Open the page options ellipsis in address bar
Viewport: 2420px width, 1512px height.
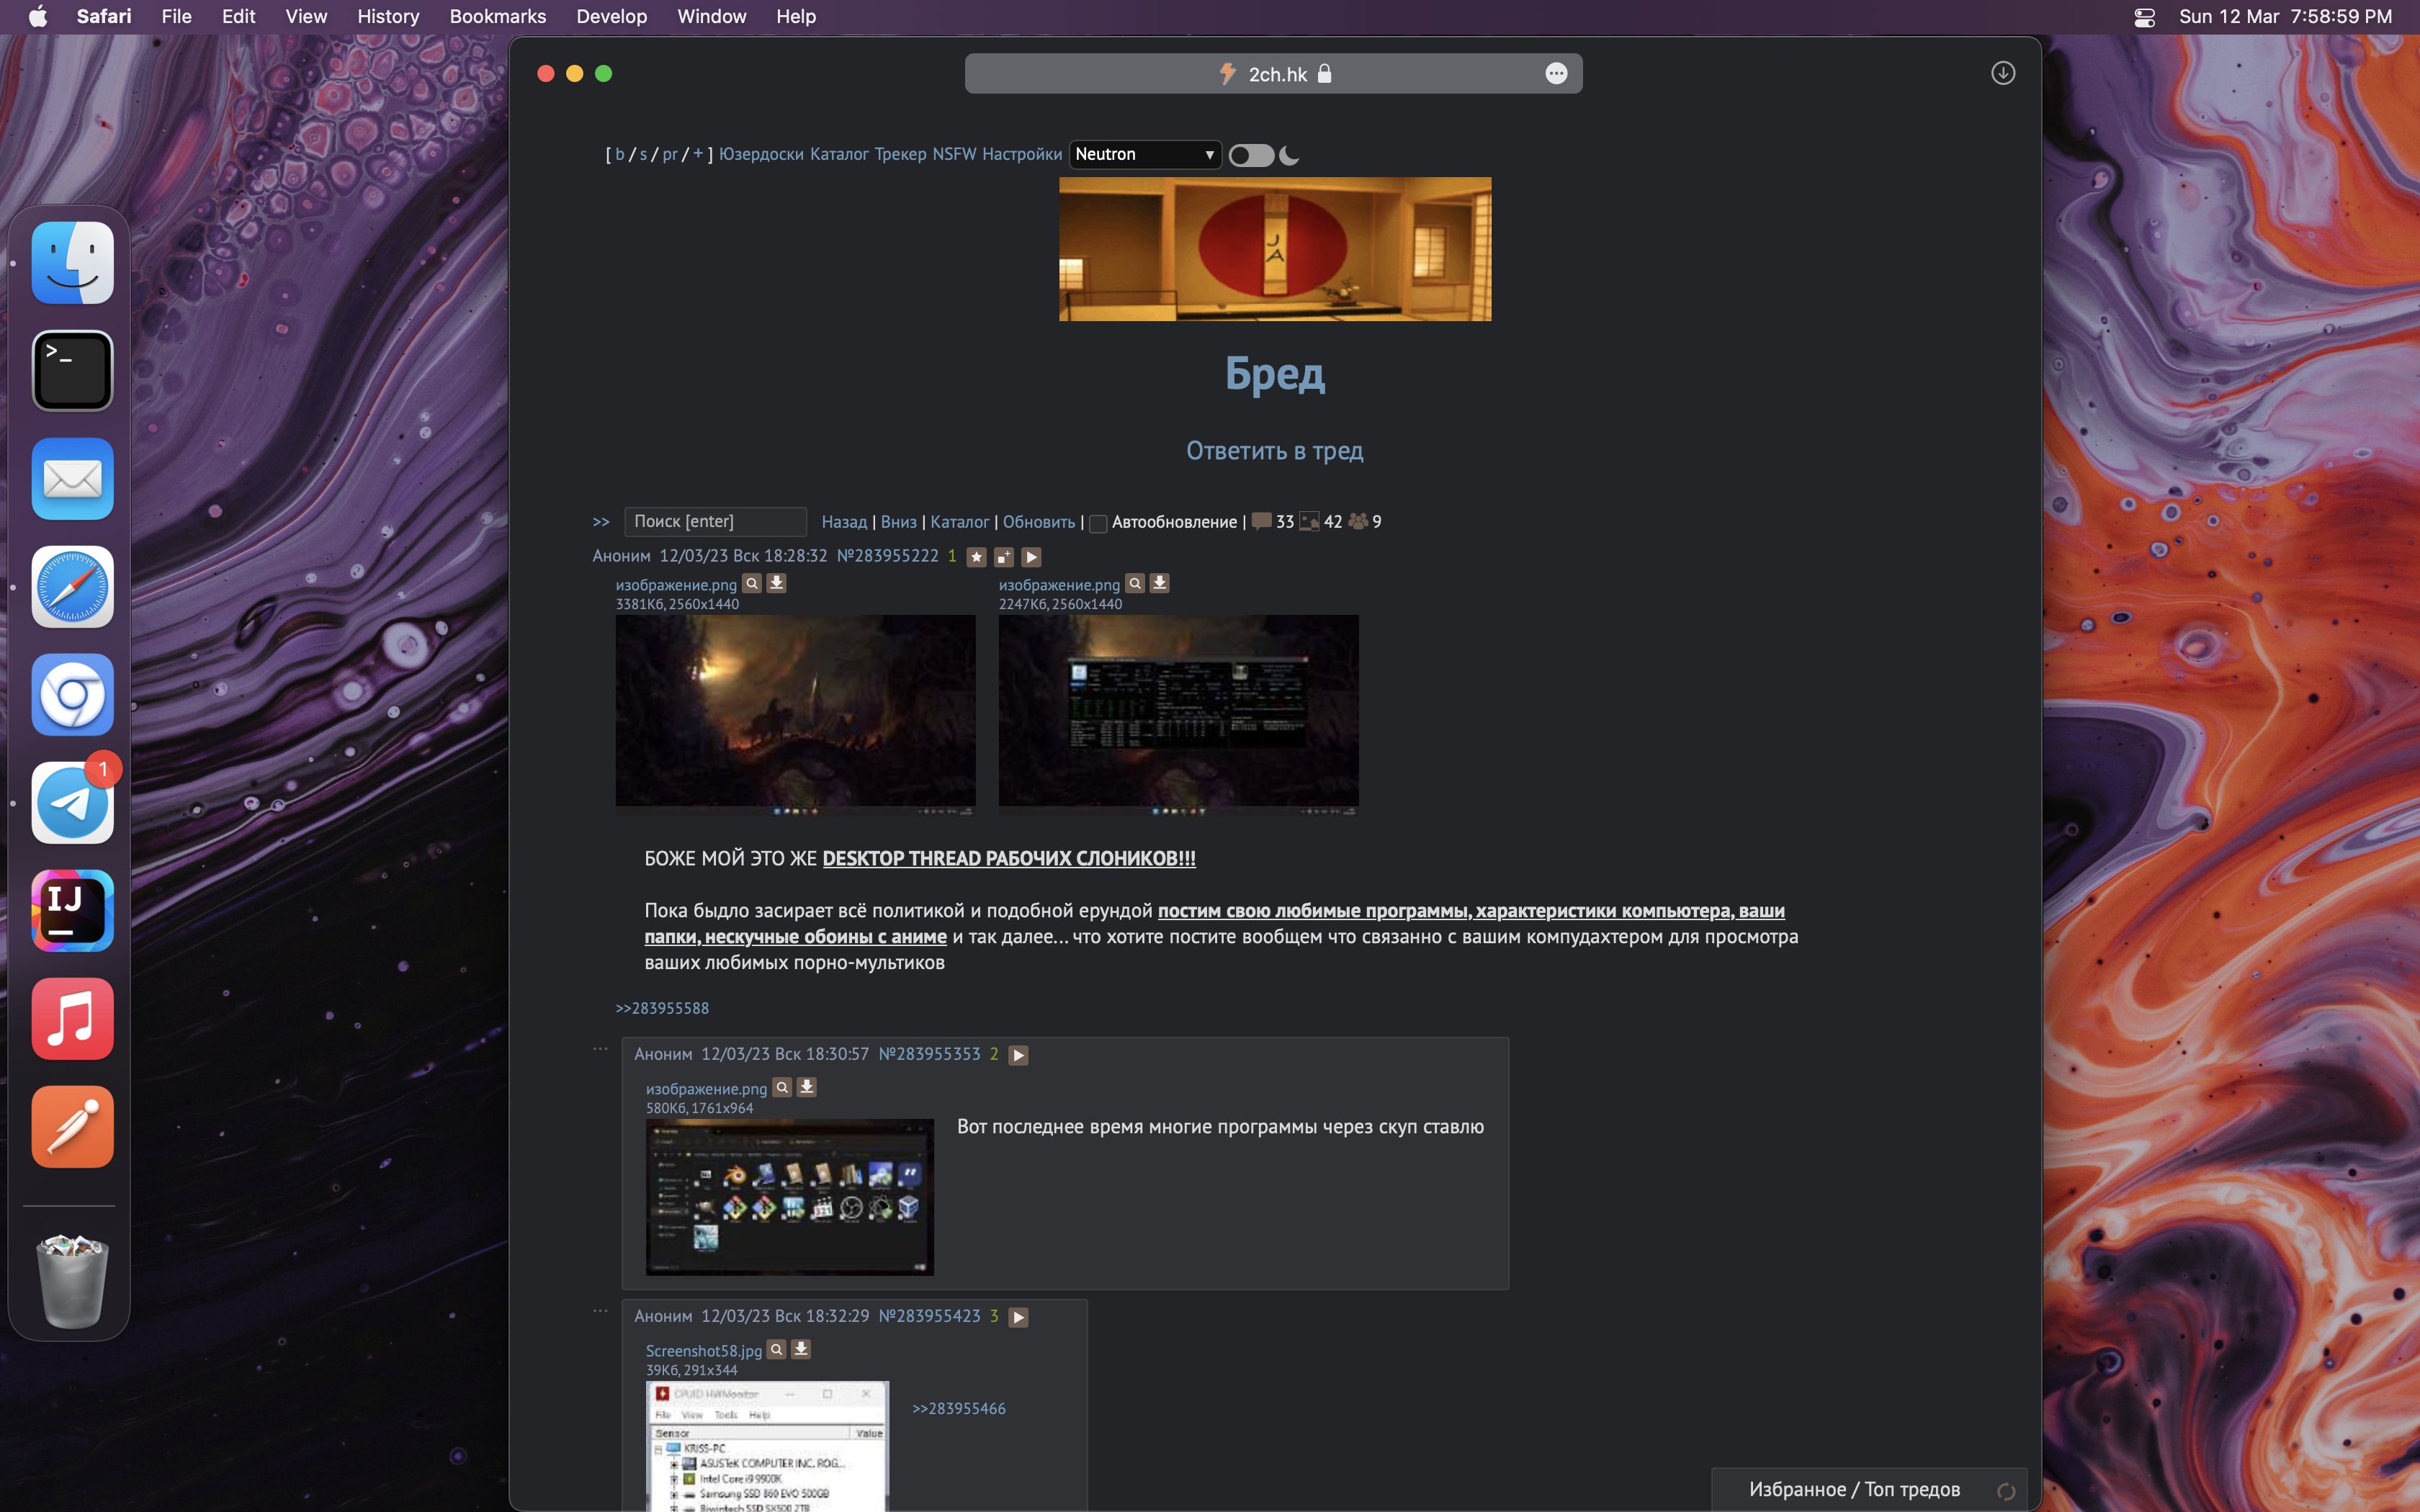1556,73
